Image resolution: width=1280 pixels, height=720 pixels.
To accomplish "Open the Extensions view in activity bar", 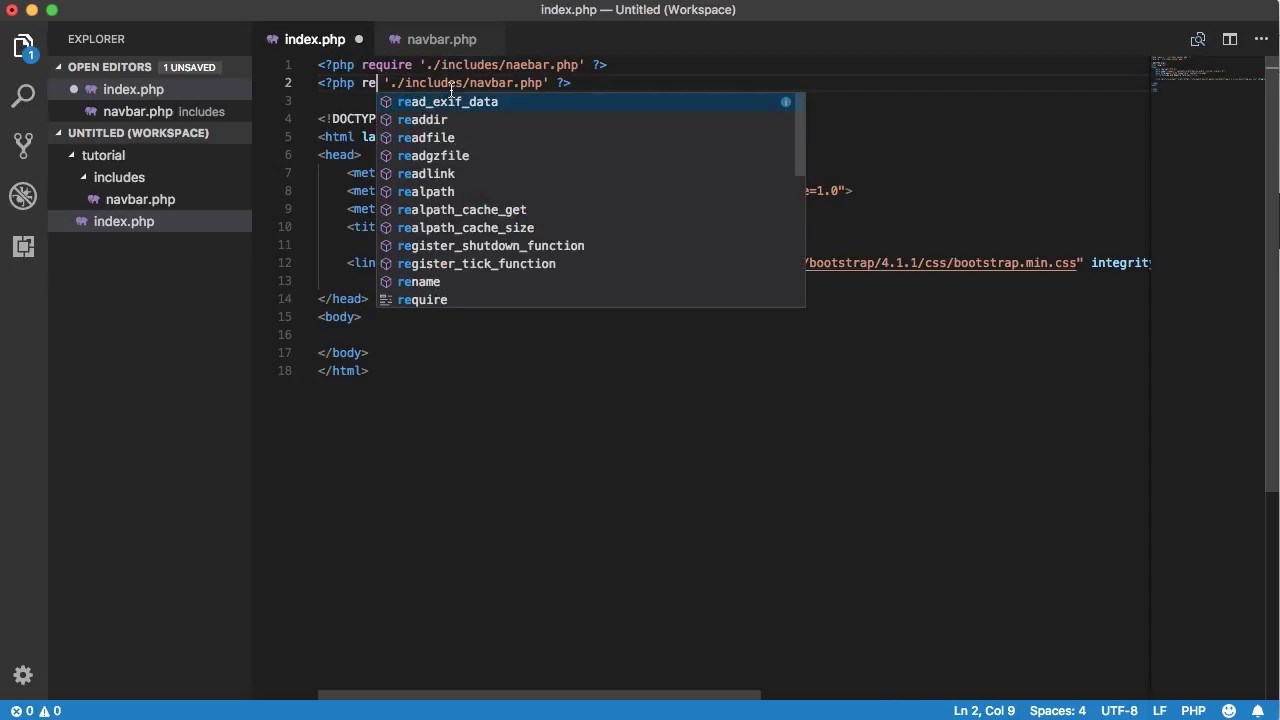I will pyautogui.click(x=23, y=246).
